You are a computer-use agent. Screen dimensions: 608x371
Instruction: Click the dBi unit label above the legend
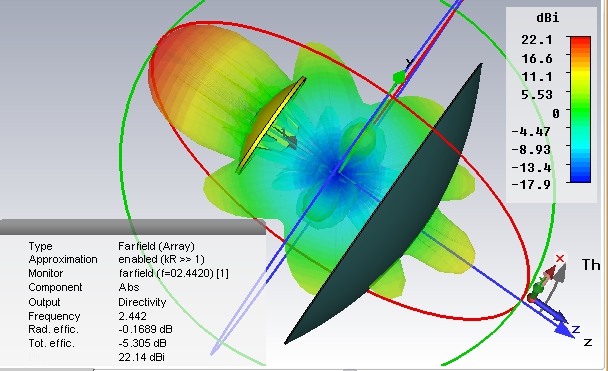548,17
